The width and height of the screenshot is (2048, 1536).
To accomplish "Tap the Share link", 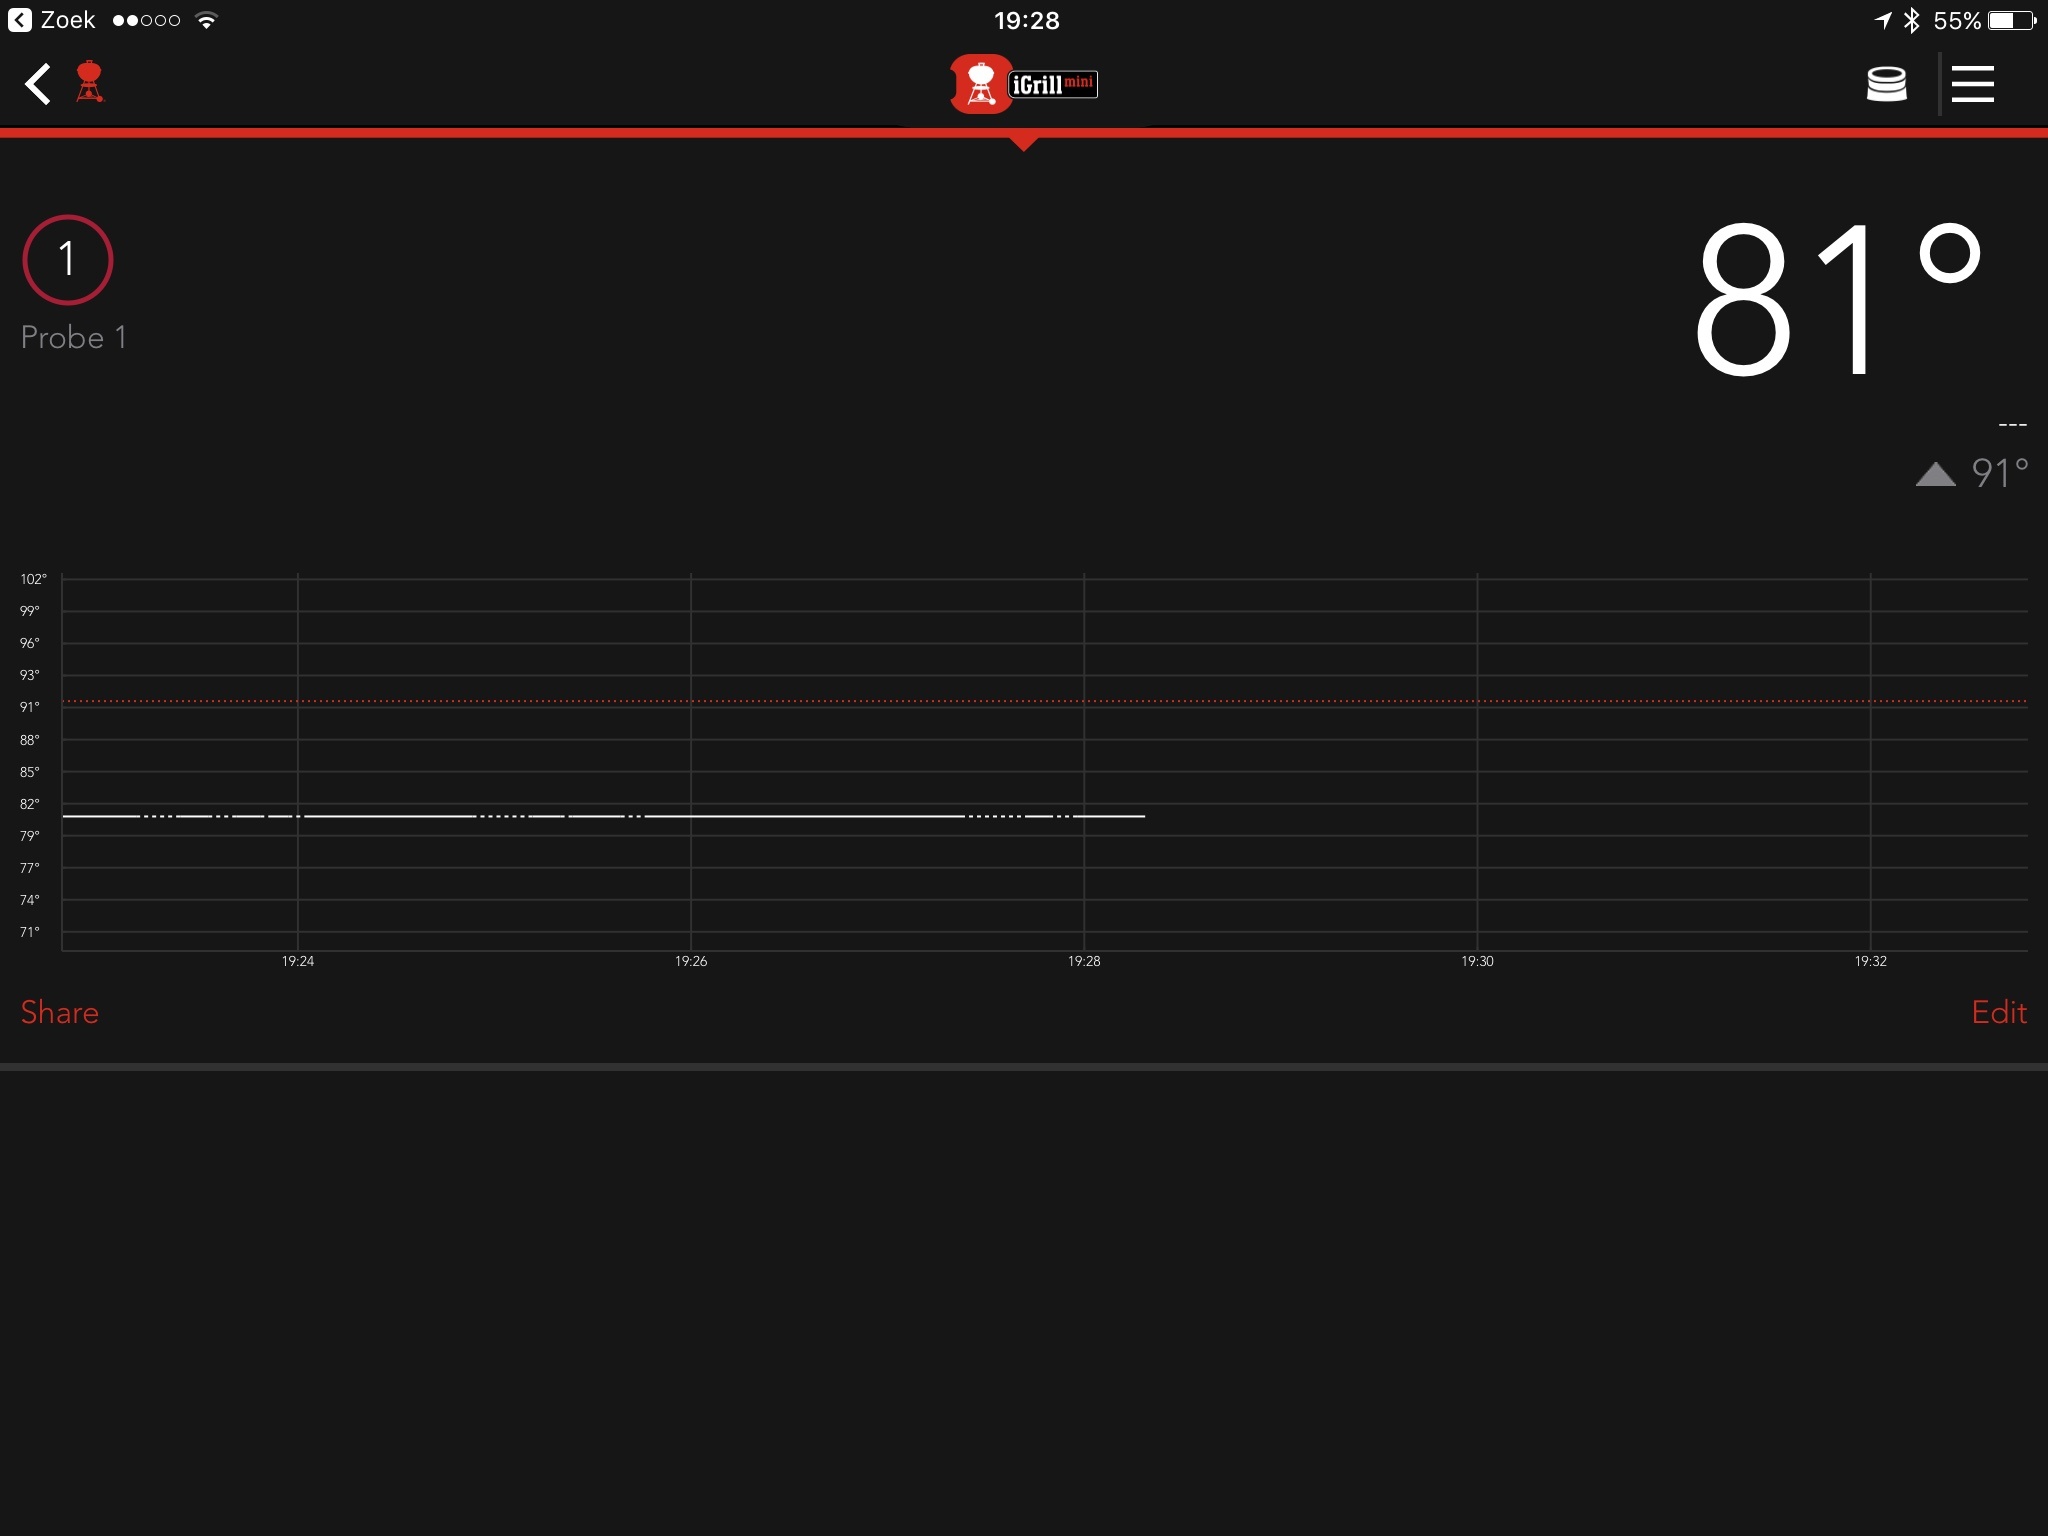I will point(60,1012).
